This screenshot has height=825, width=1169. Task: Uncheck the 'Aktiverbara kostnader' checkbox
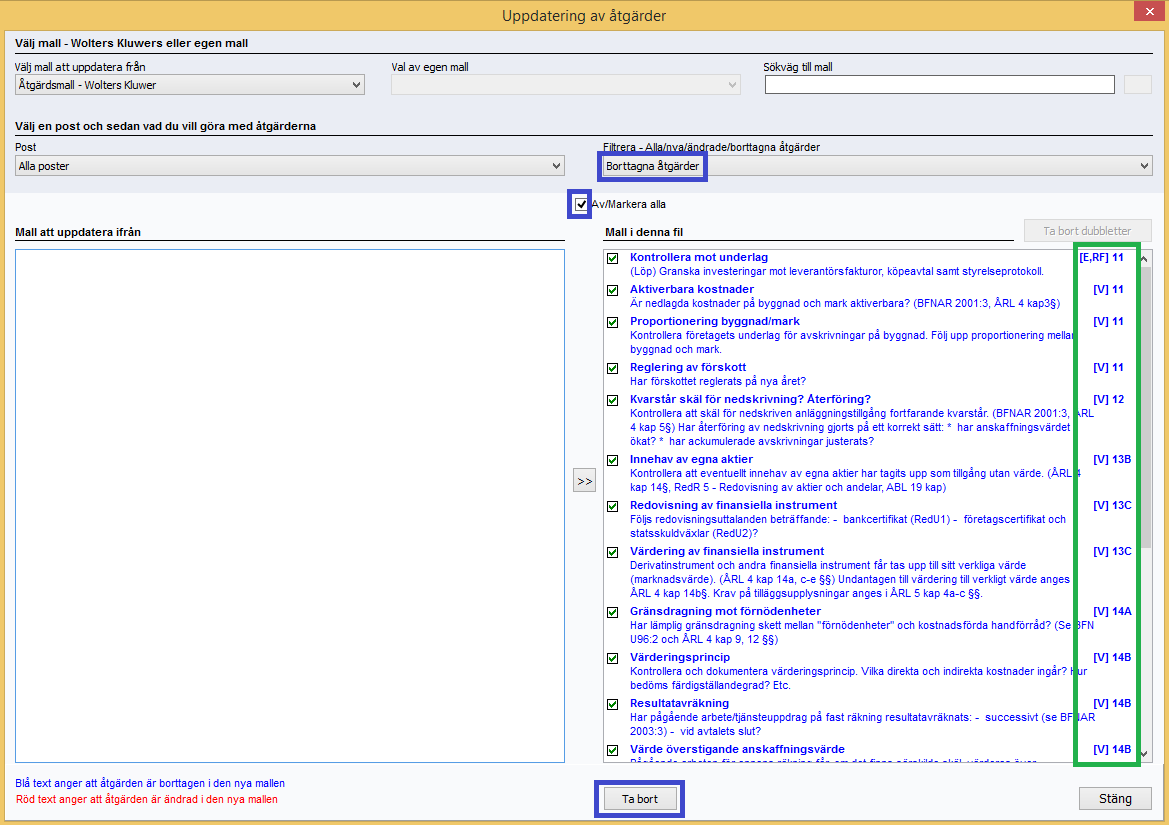click(613, 291)
